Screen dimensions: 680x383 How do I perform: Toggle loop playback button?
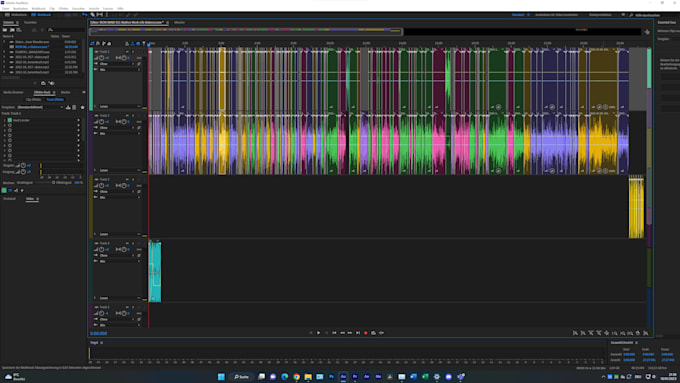click(373, 333)
